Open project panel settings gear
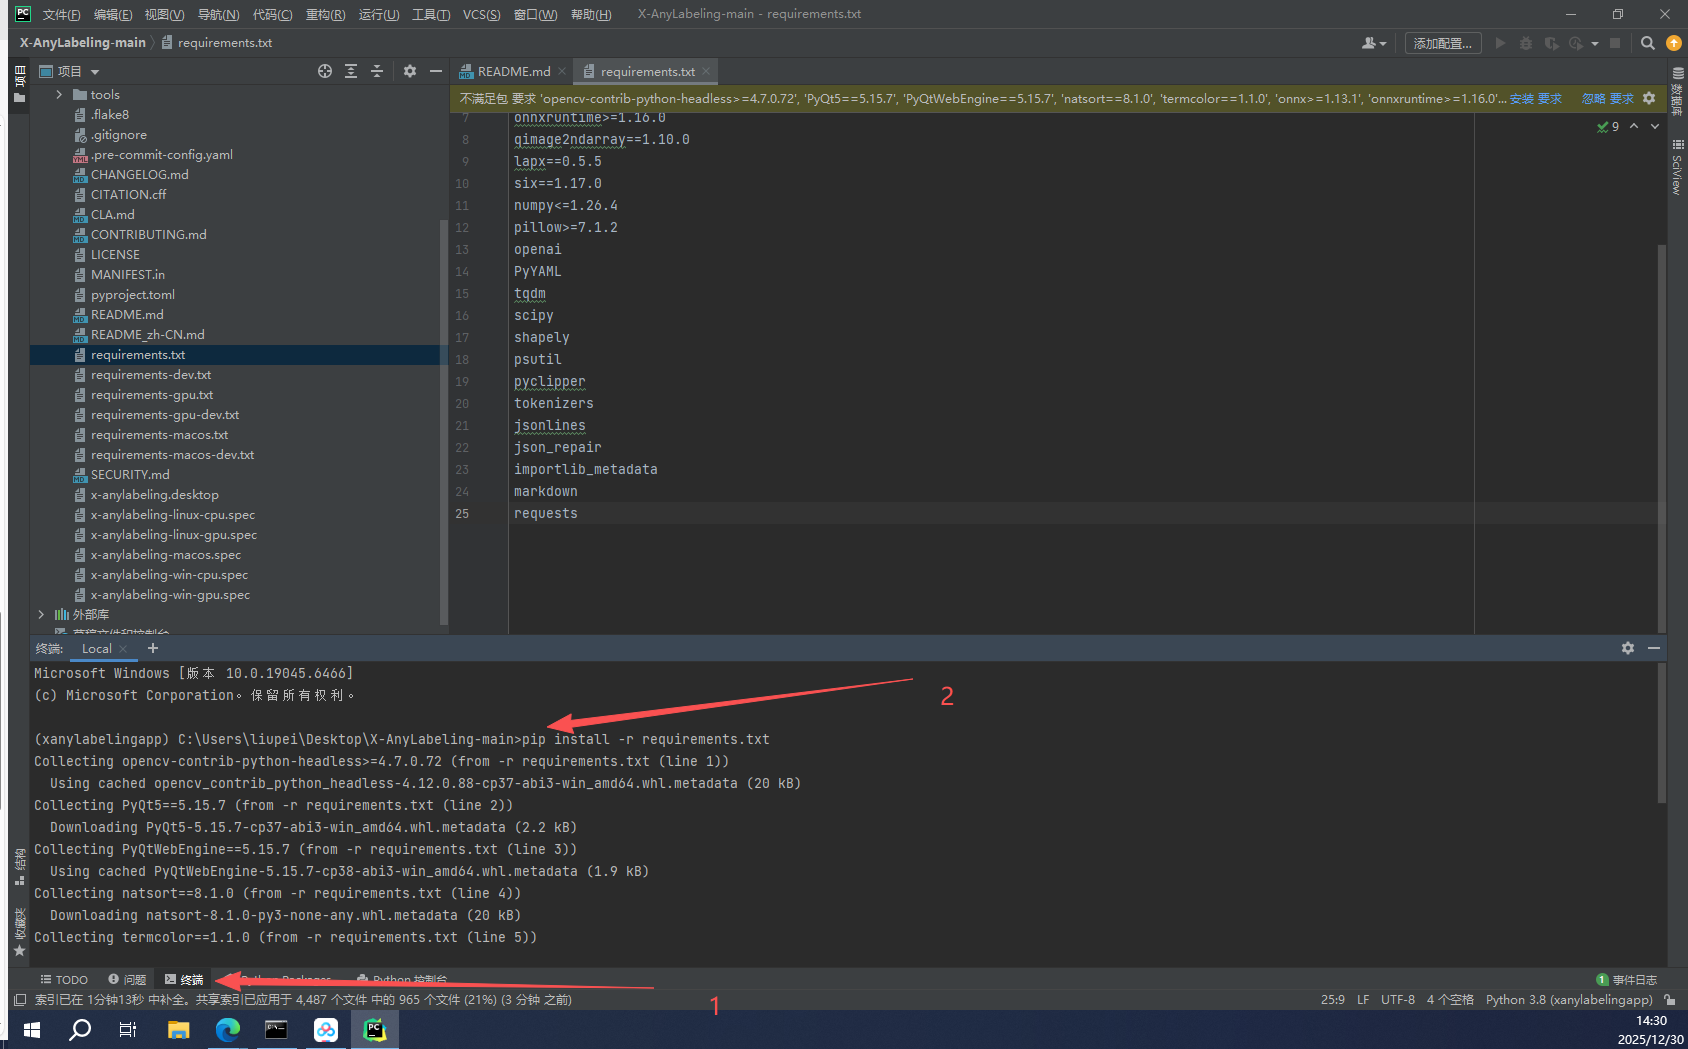This screenshot has height=1049, width=1688. click(410, 71)
